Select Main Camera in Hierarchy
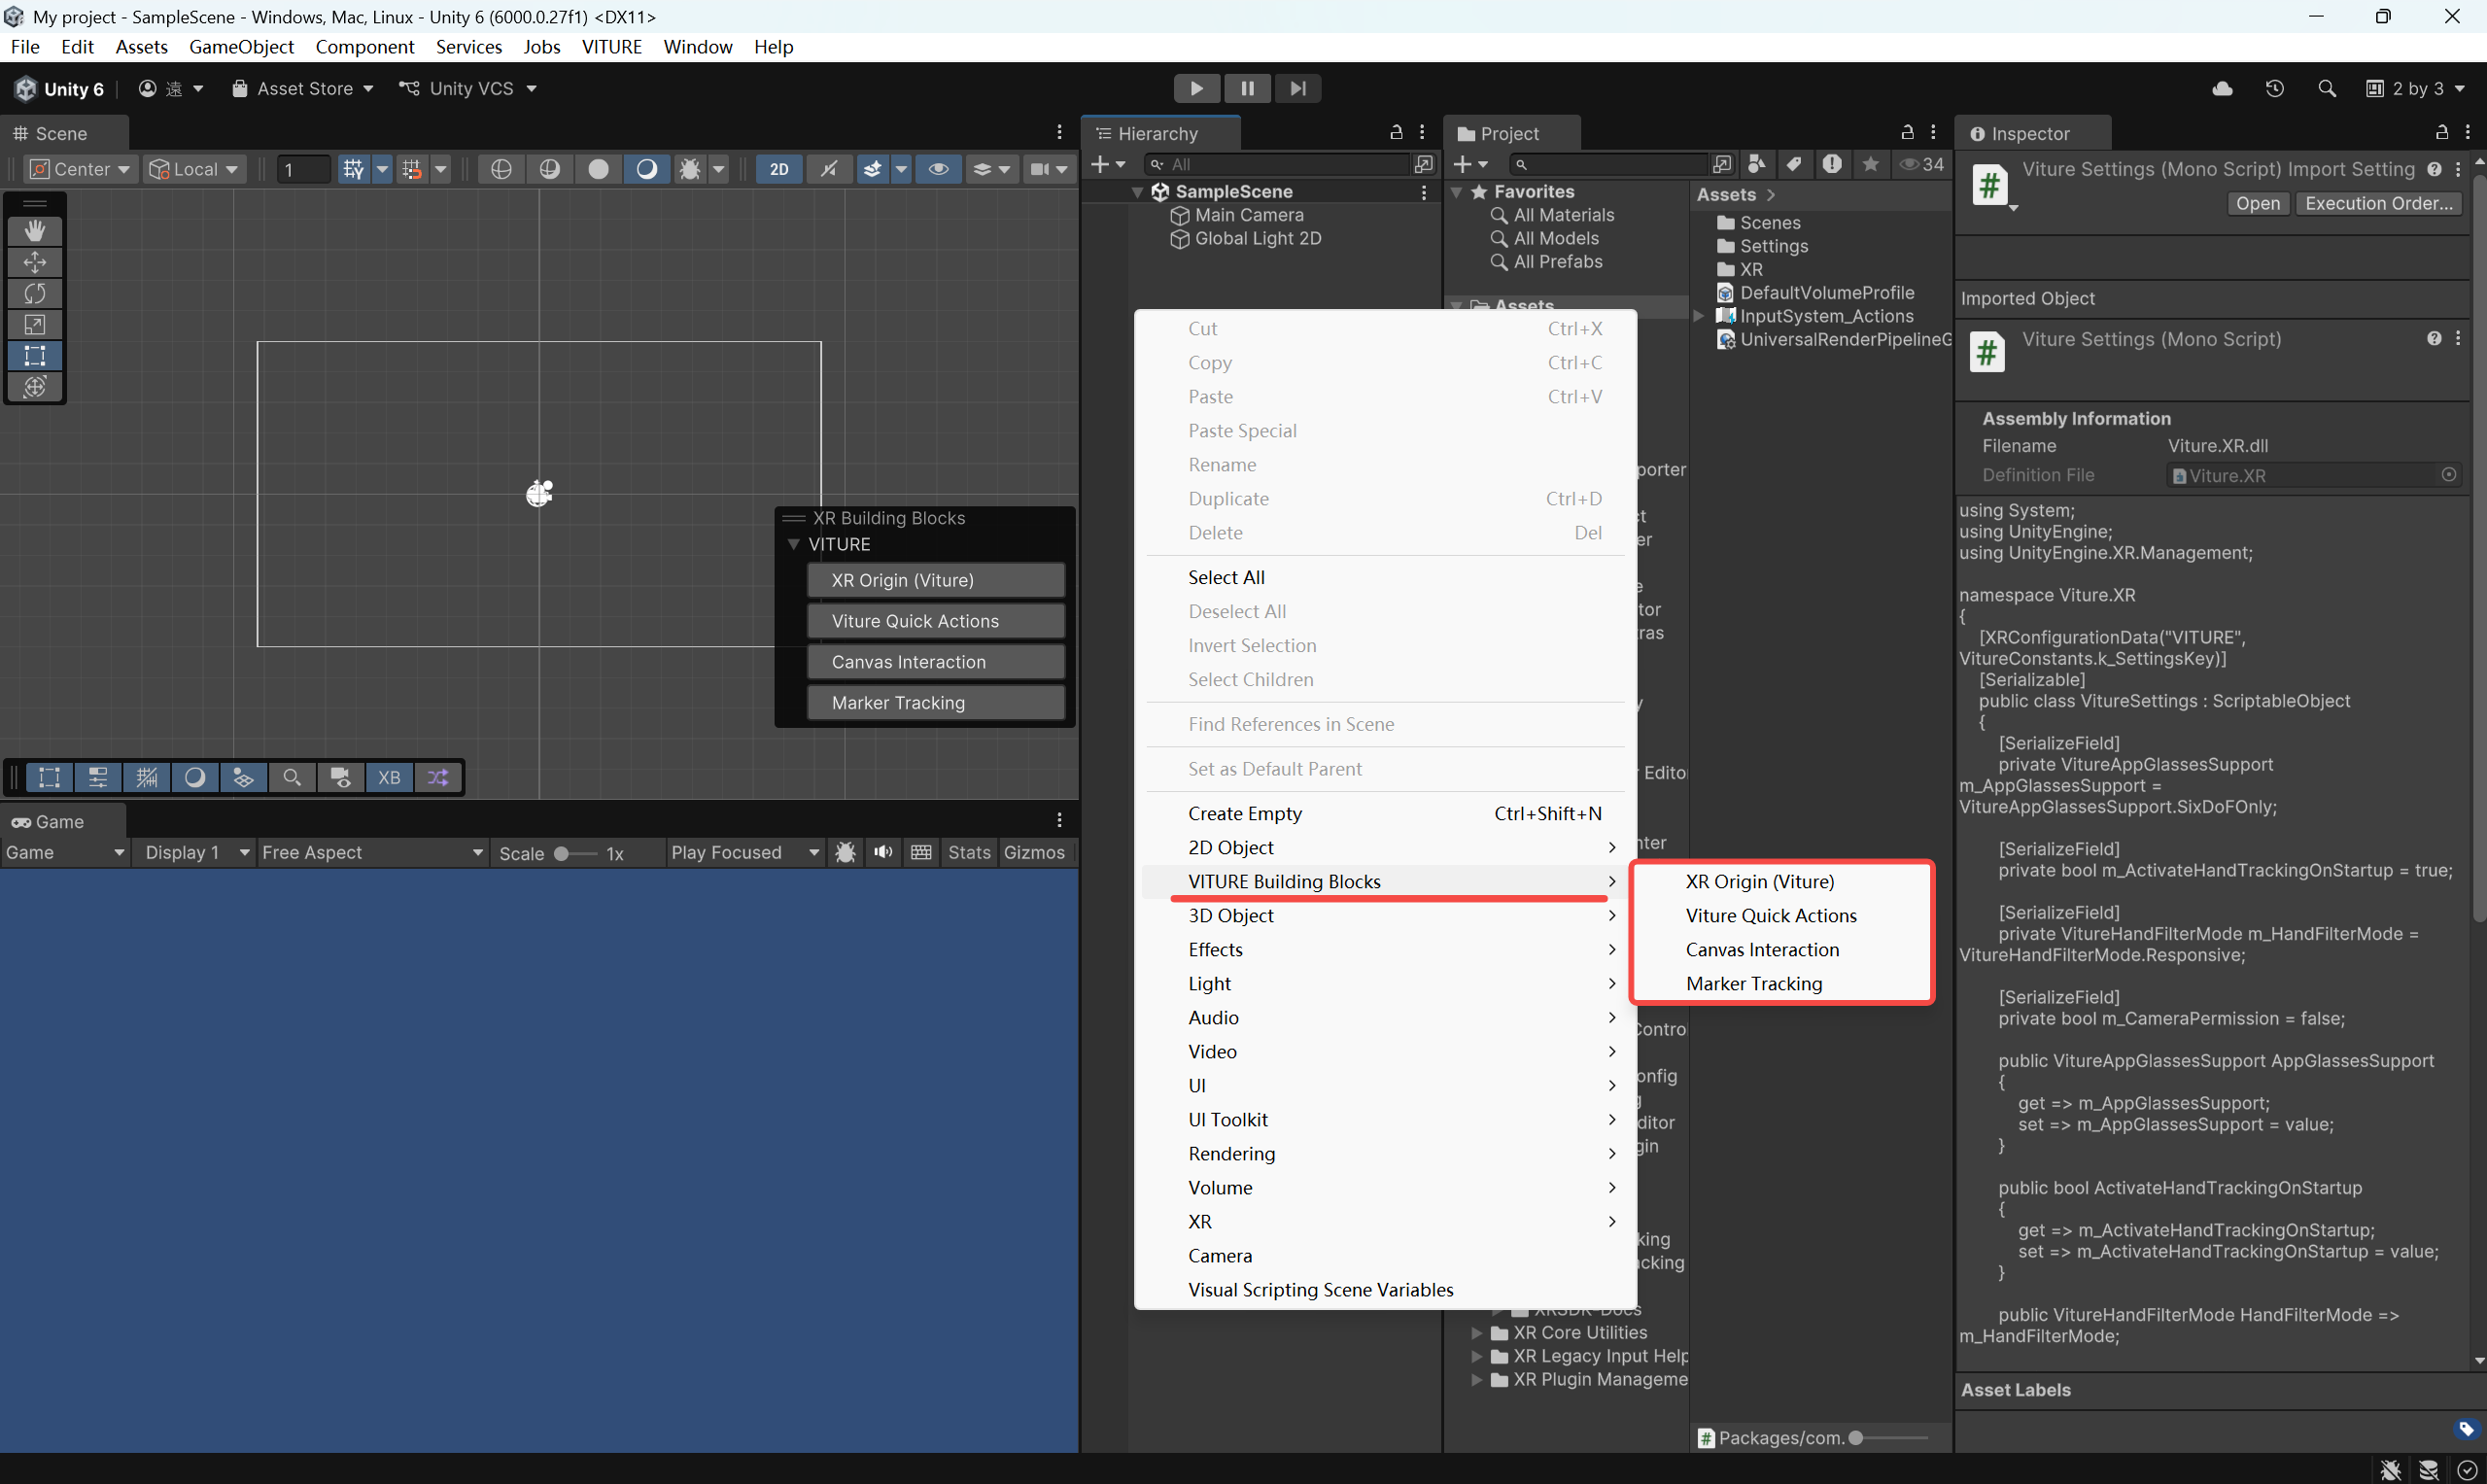This screenshot has width=2487, height=1484. [x=1248, y=215]
